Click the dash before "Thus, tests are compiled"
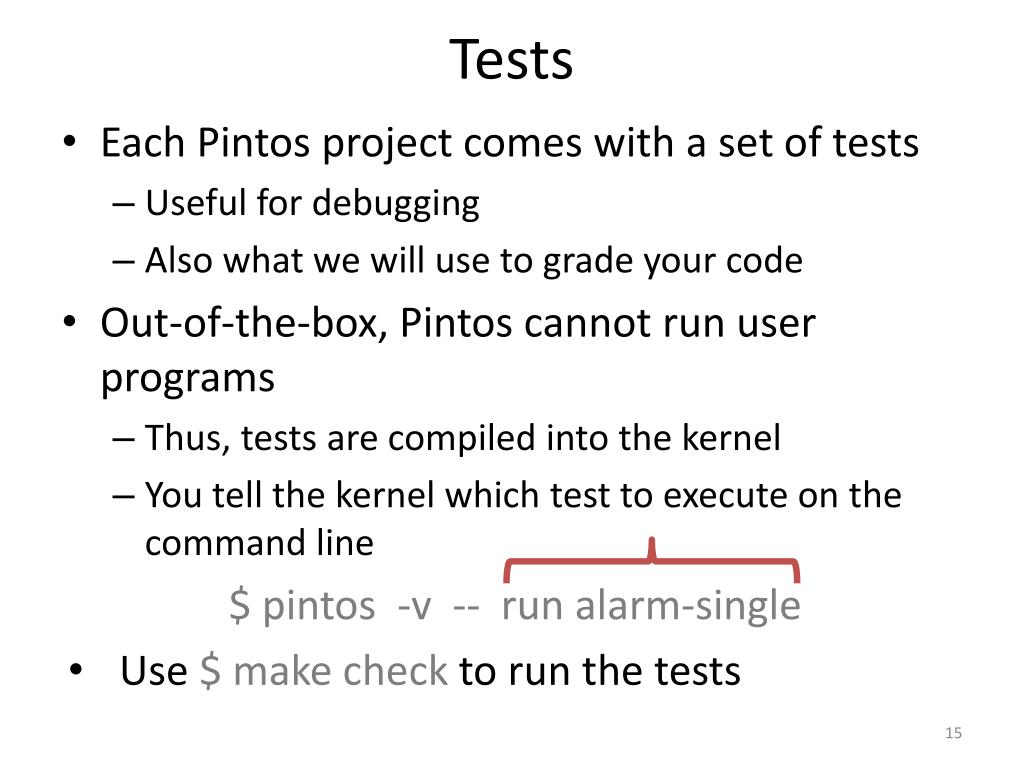 123,439
